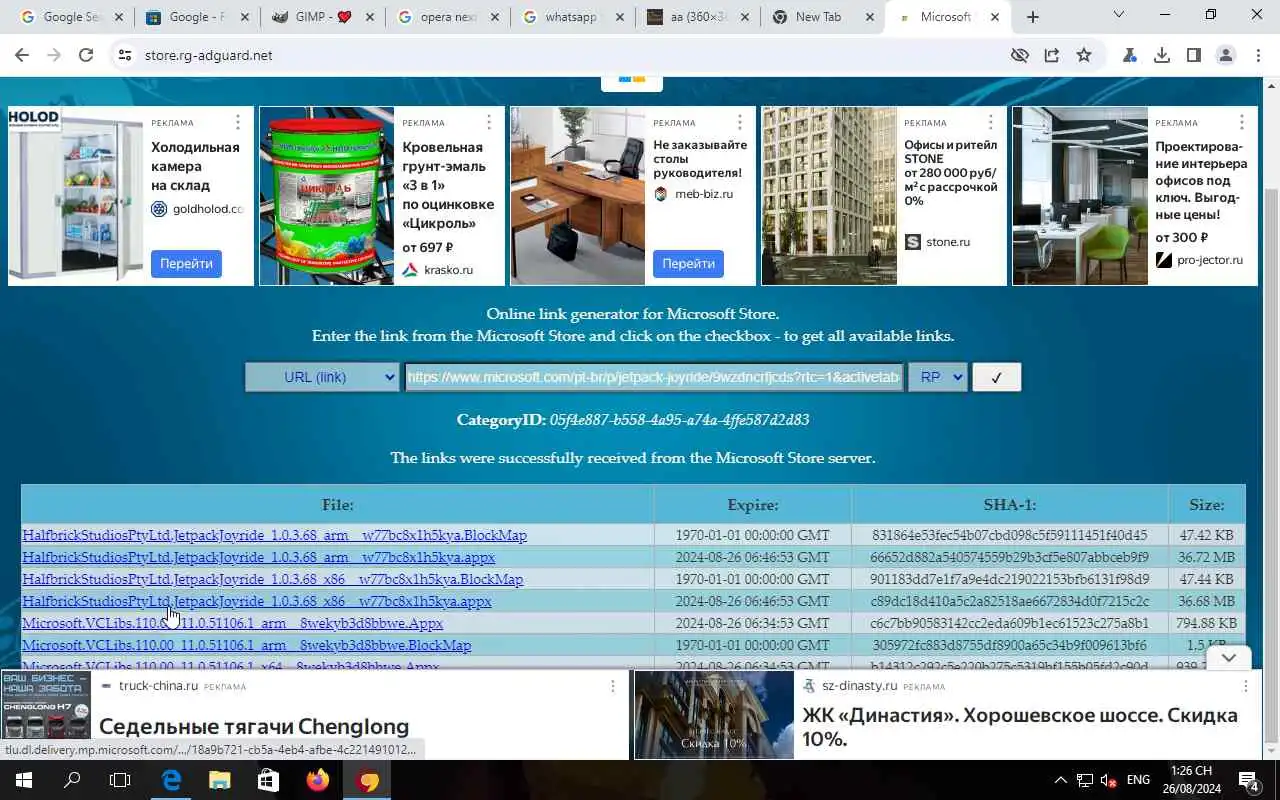The image size is (1280, 800).
Task: Download JetpackJoyride x86 BlockMap file link
Action: [x=272, y=579]
